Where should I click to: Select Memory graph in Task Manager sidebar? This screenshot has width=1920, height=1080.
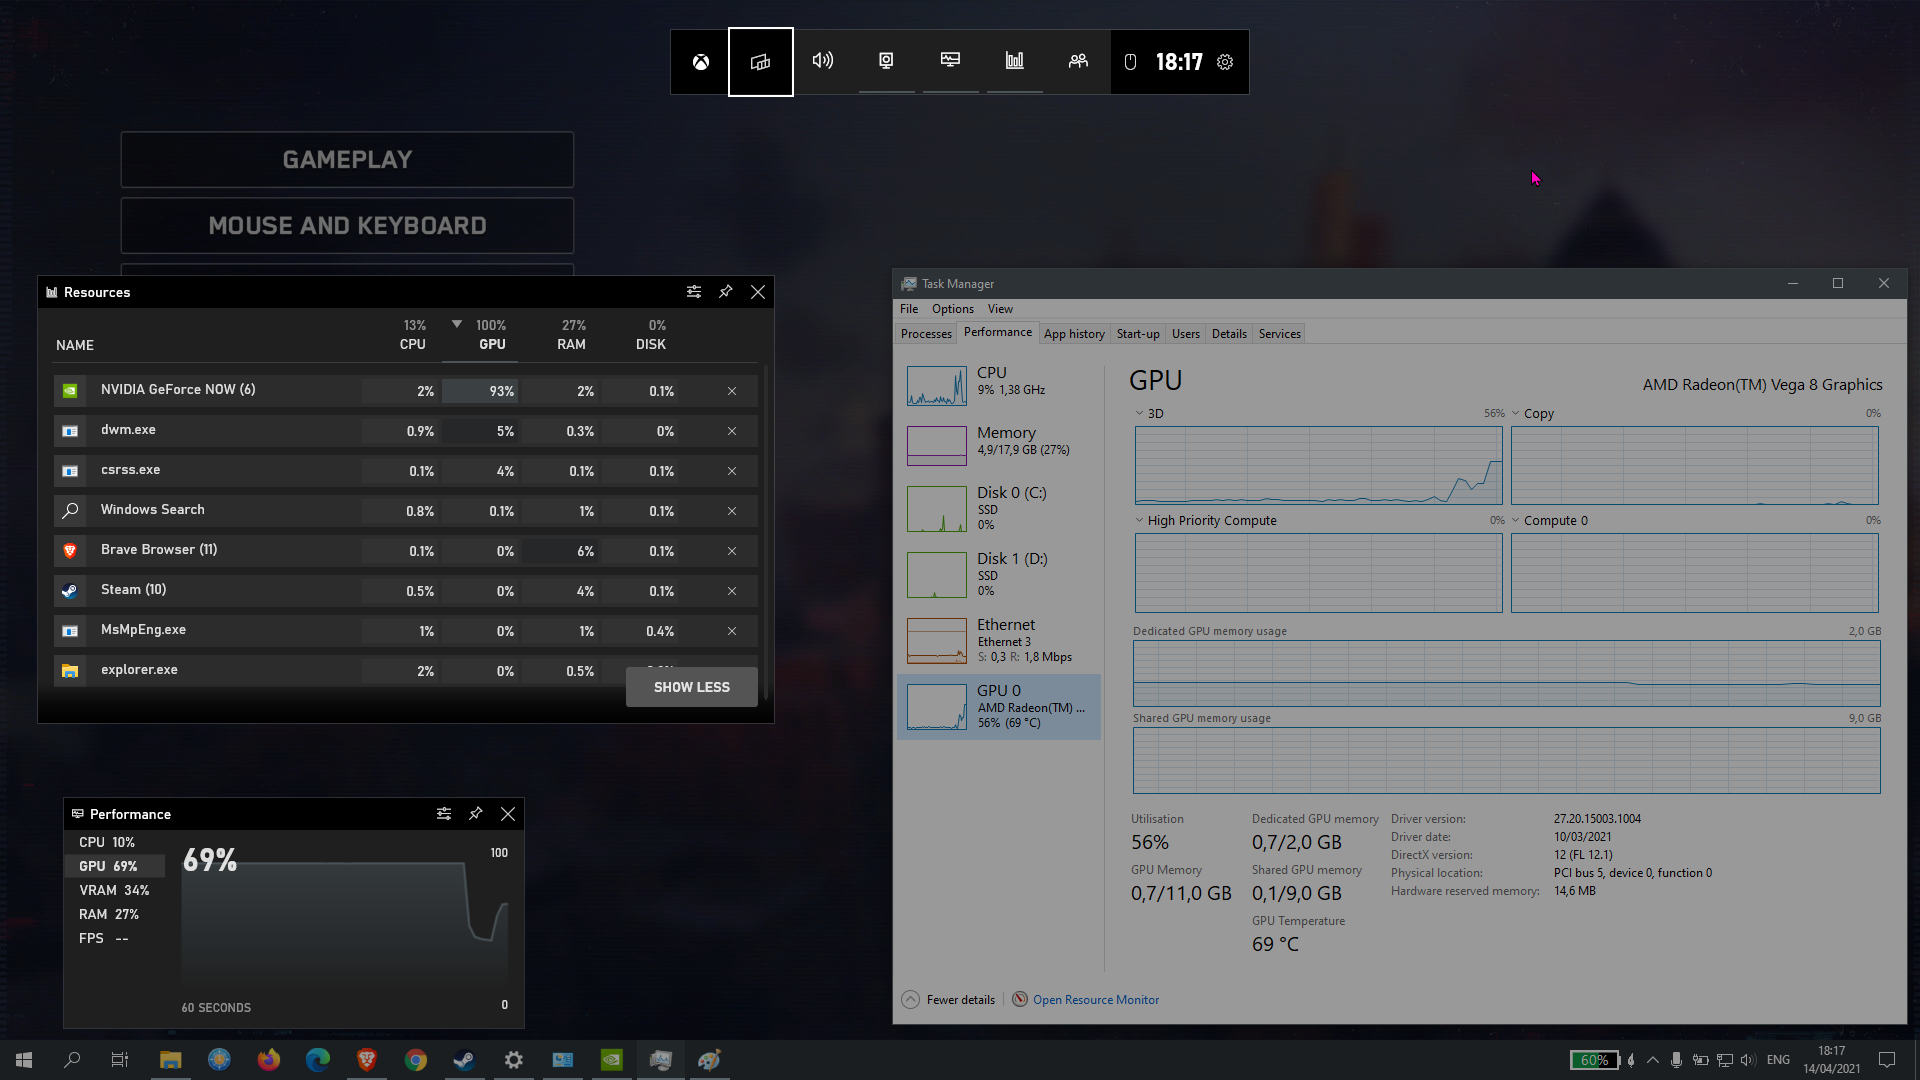(999, 445)
